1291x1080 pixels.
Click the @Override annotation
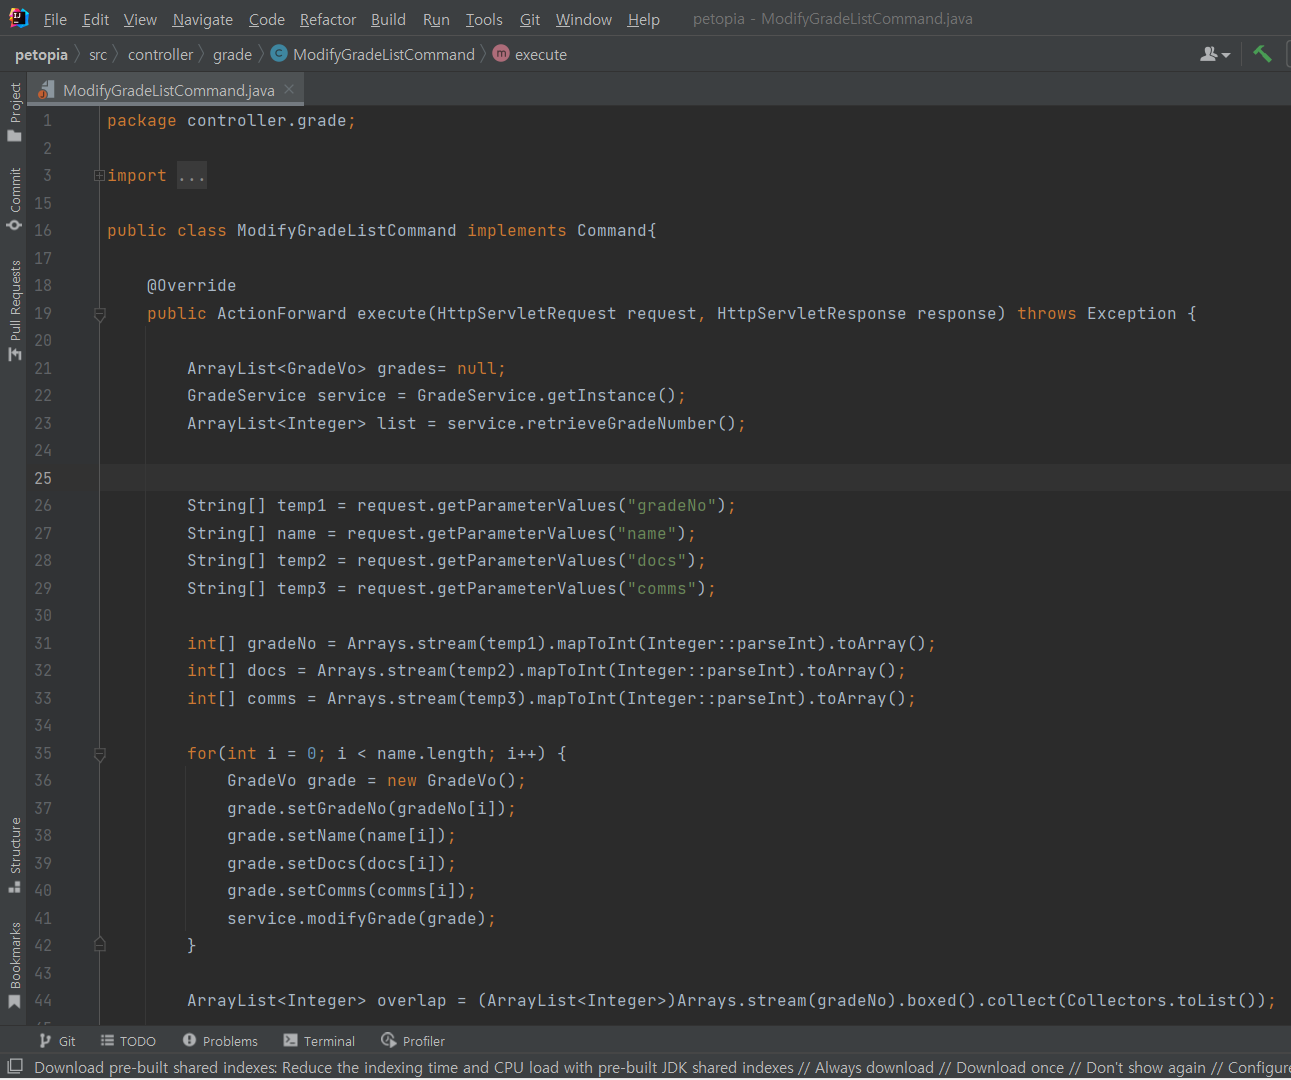pyautogui.click(x=192, y=286)
